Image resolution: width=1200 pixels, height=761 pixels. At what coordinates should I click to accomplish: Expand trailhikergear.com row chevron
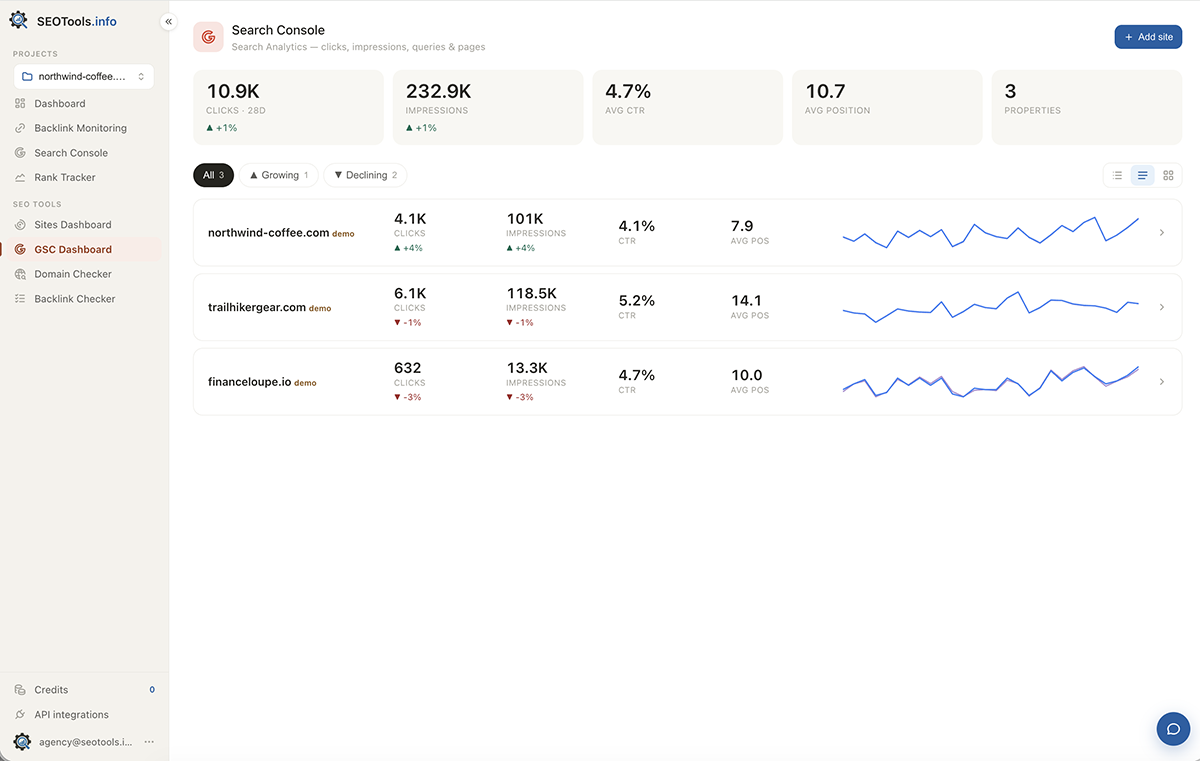pyautogui.click(x=1161, y=307)
